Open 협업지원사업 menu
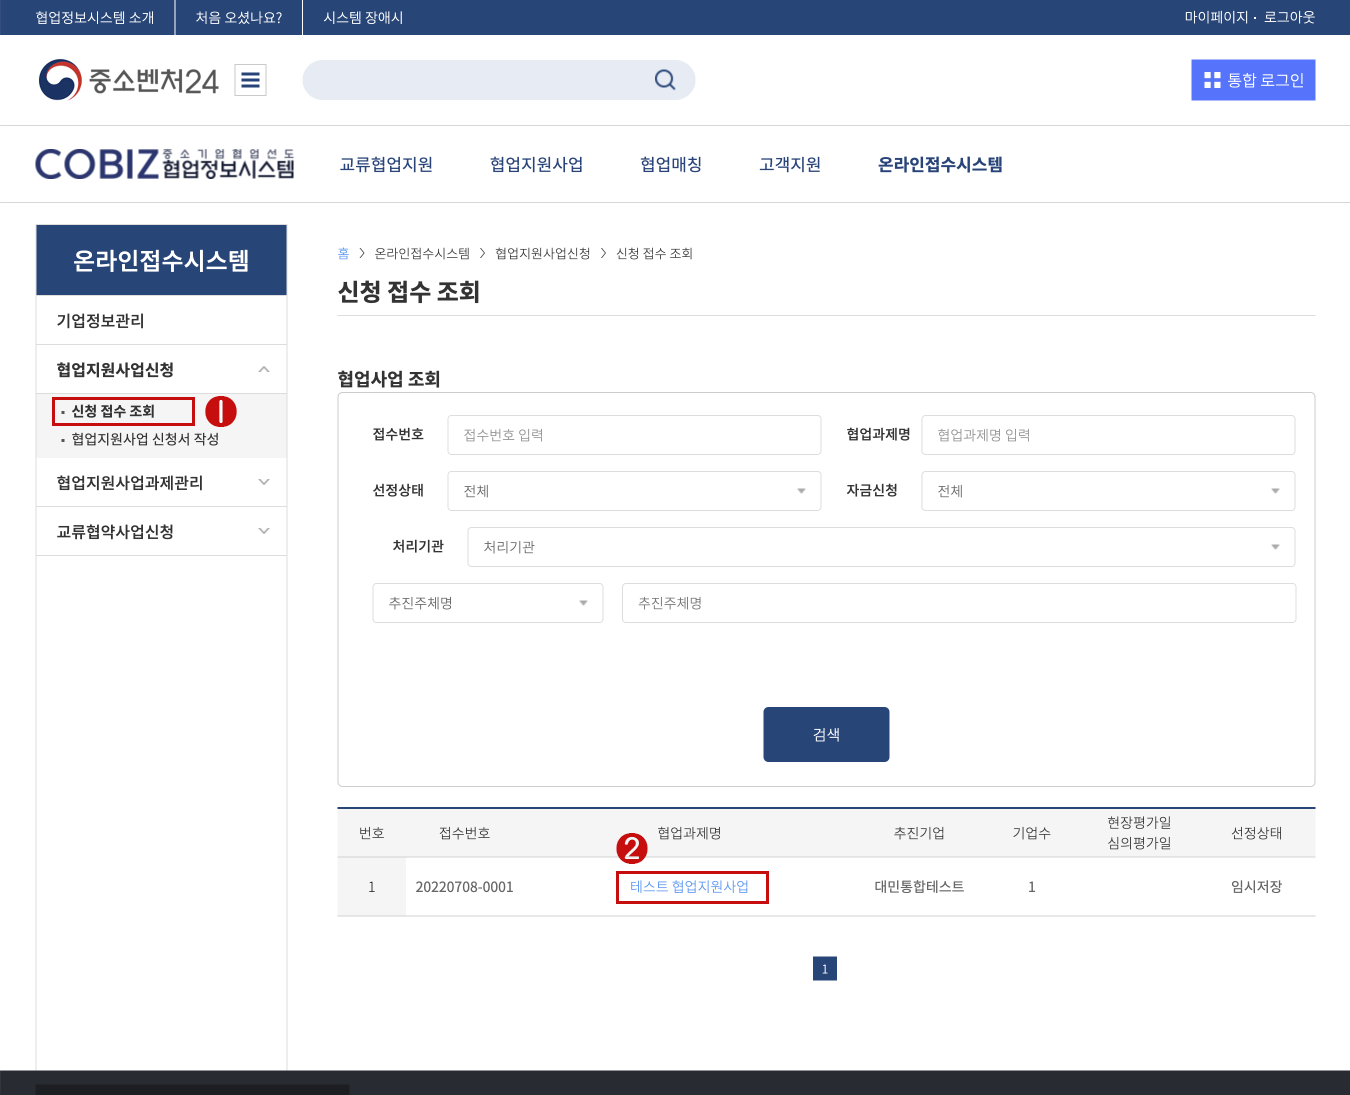Image resolution: width=1350 pixels, height=1095 pixels. pos(536,164)
